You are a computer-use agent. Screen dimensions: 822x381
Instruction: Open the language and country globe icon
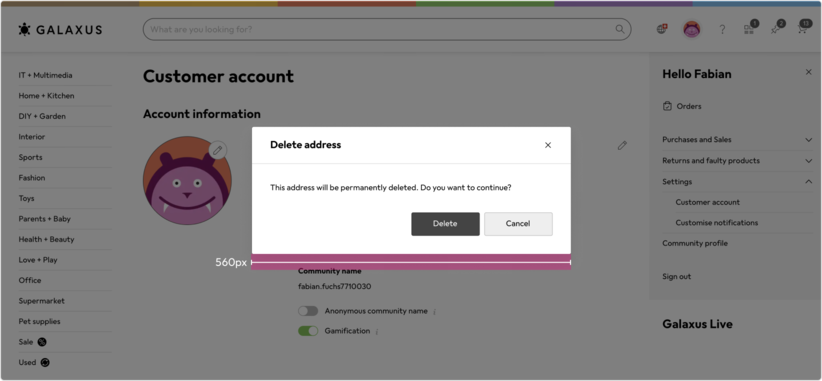pyautogui.click(x=662, y=29)
